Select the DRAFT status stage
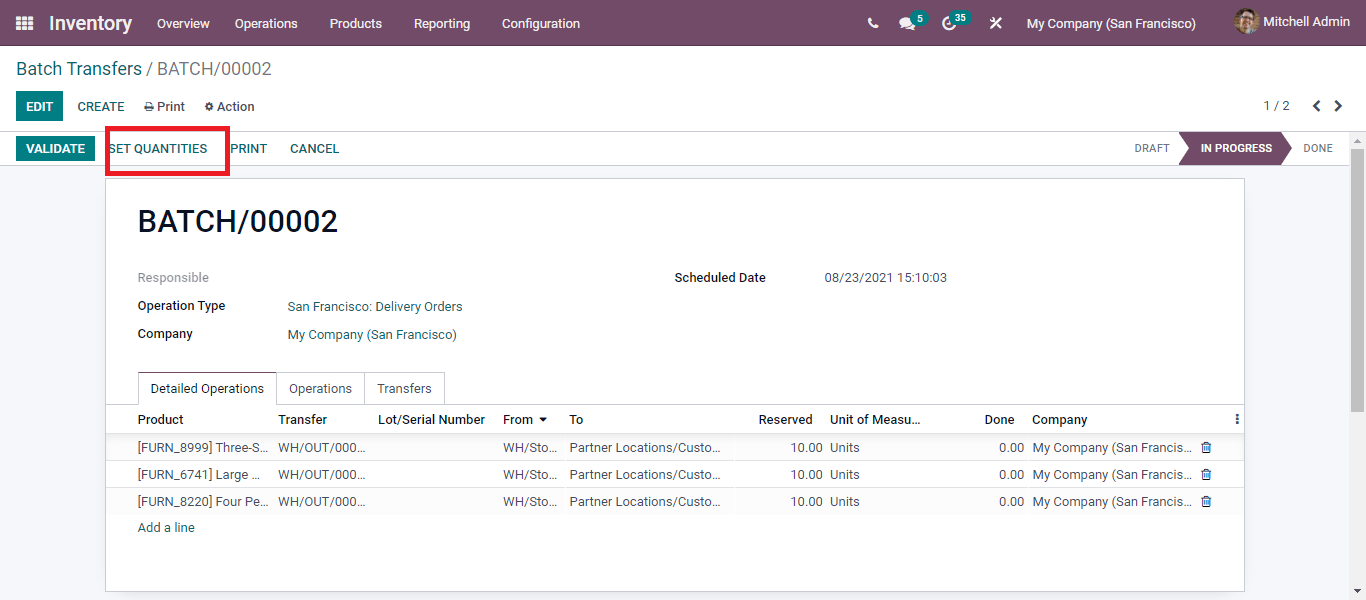The image size is (1366, 600). point(1151,148)
